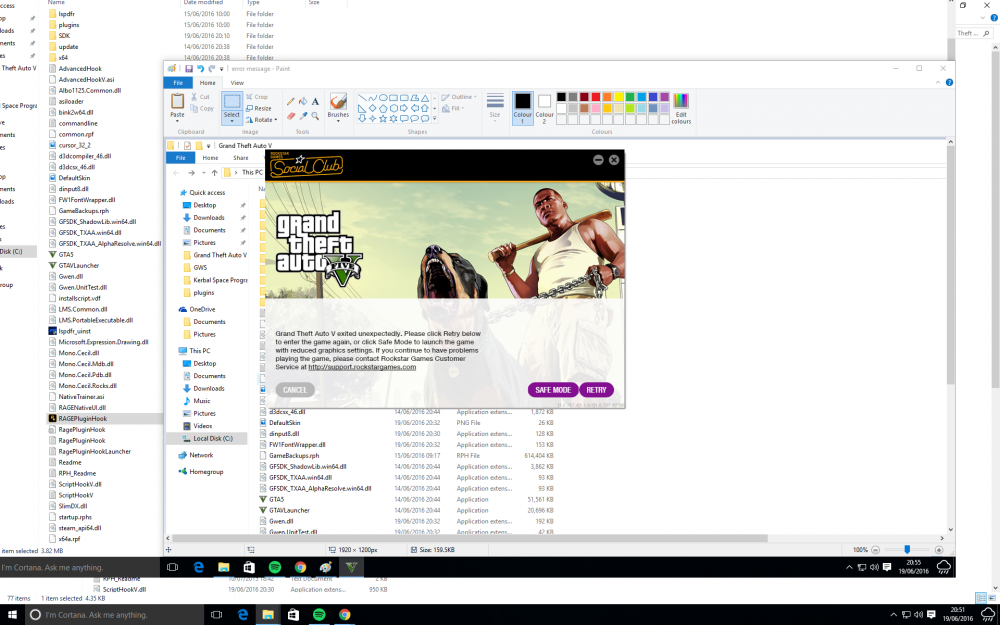1000x625 pixels.
Task: Open the Edit colours palette
Action: (680, 108)
